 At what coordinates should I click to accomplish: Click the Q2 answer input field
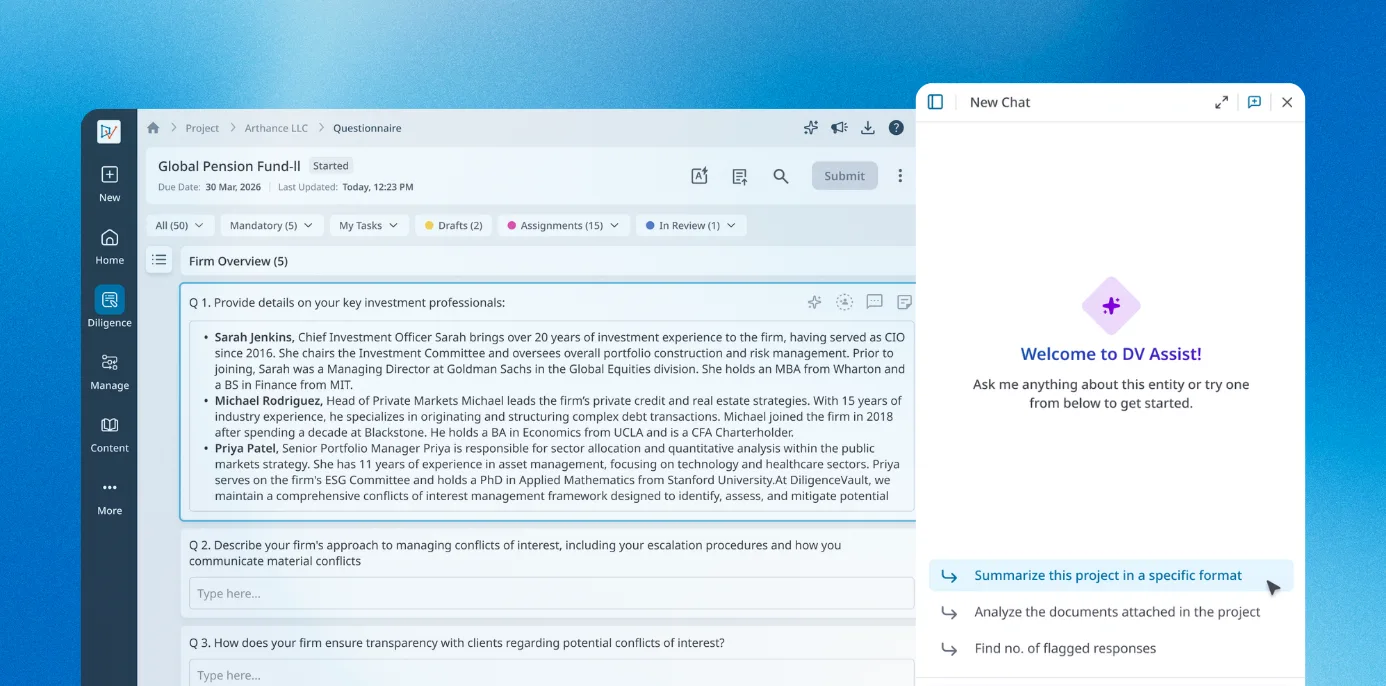tap(551, 593)
